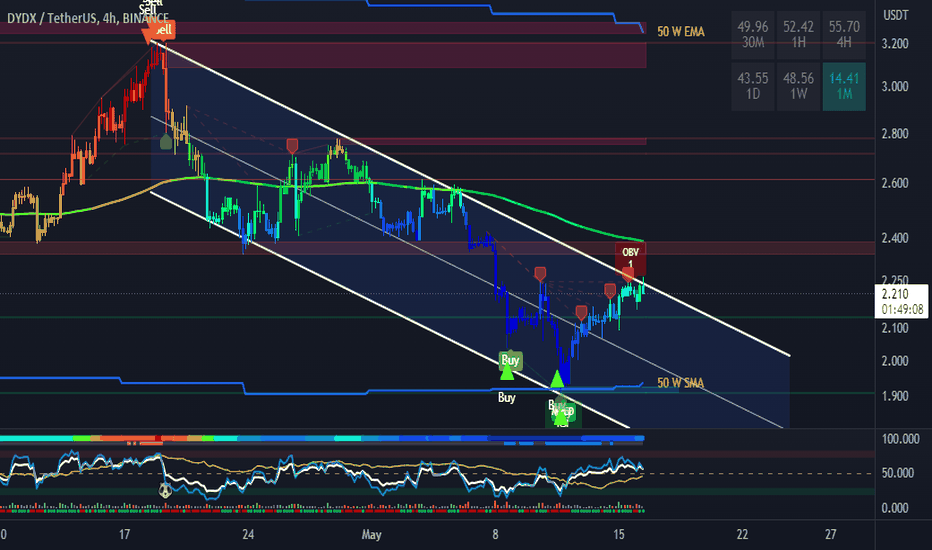The height and width of the screenshot is (550, 932).
Task: Click the 2.600 price axis level
Action: 895,183
